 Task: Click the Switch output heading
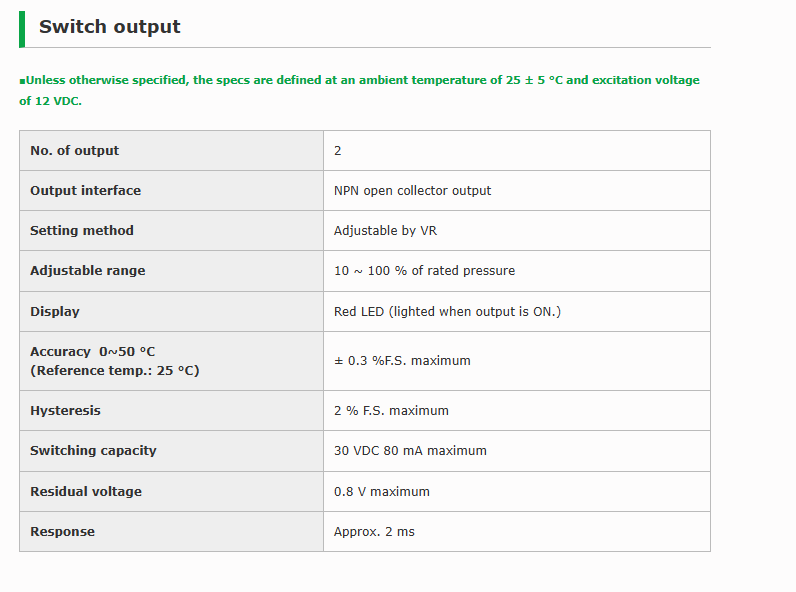(109, 27)
